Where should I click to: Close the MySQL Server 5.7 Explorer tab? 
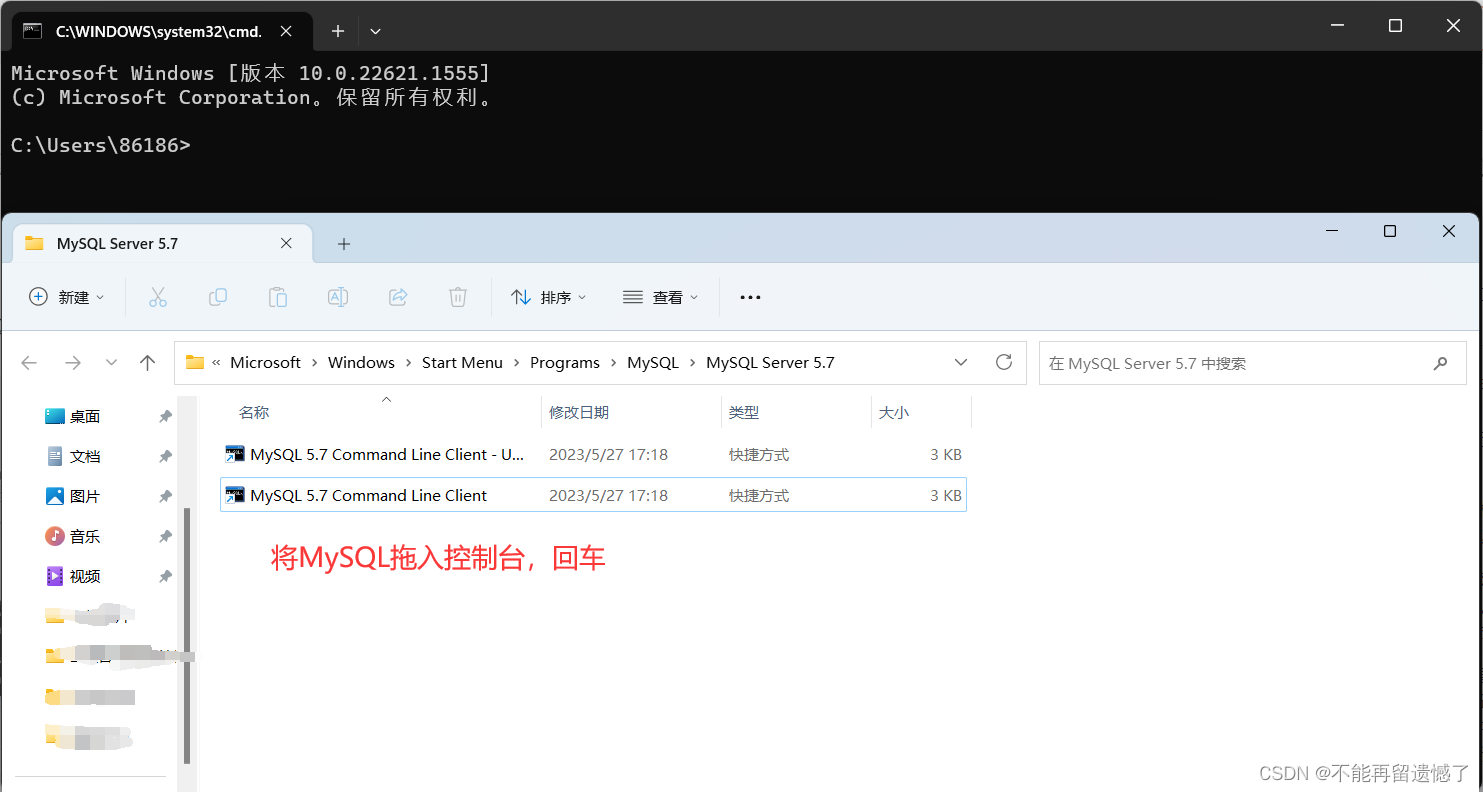pos(286,243)
